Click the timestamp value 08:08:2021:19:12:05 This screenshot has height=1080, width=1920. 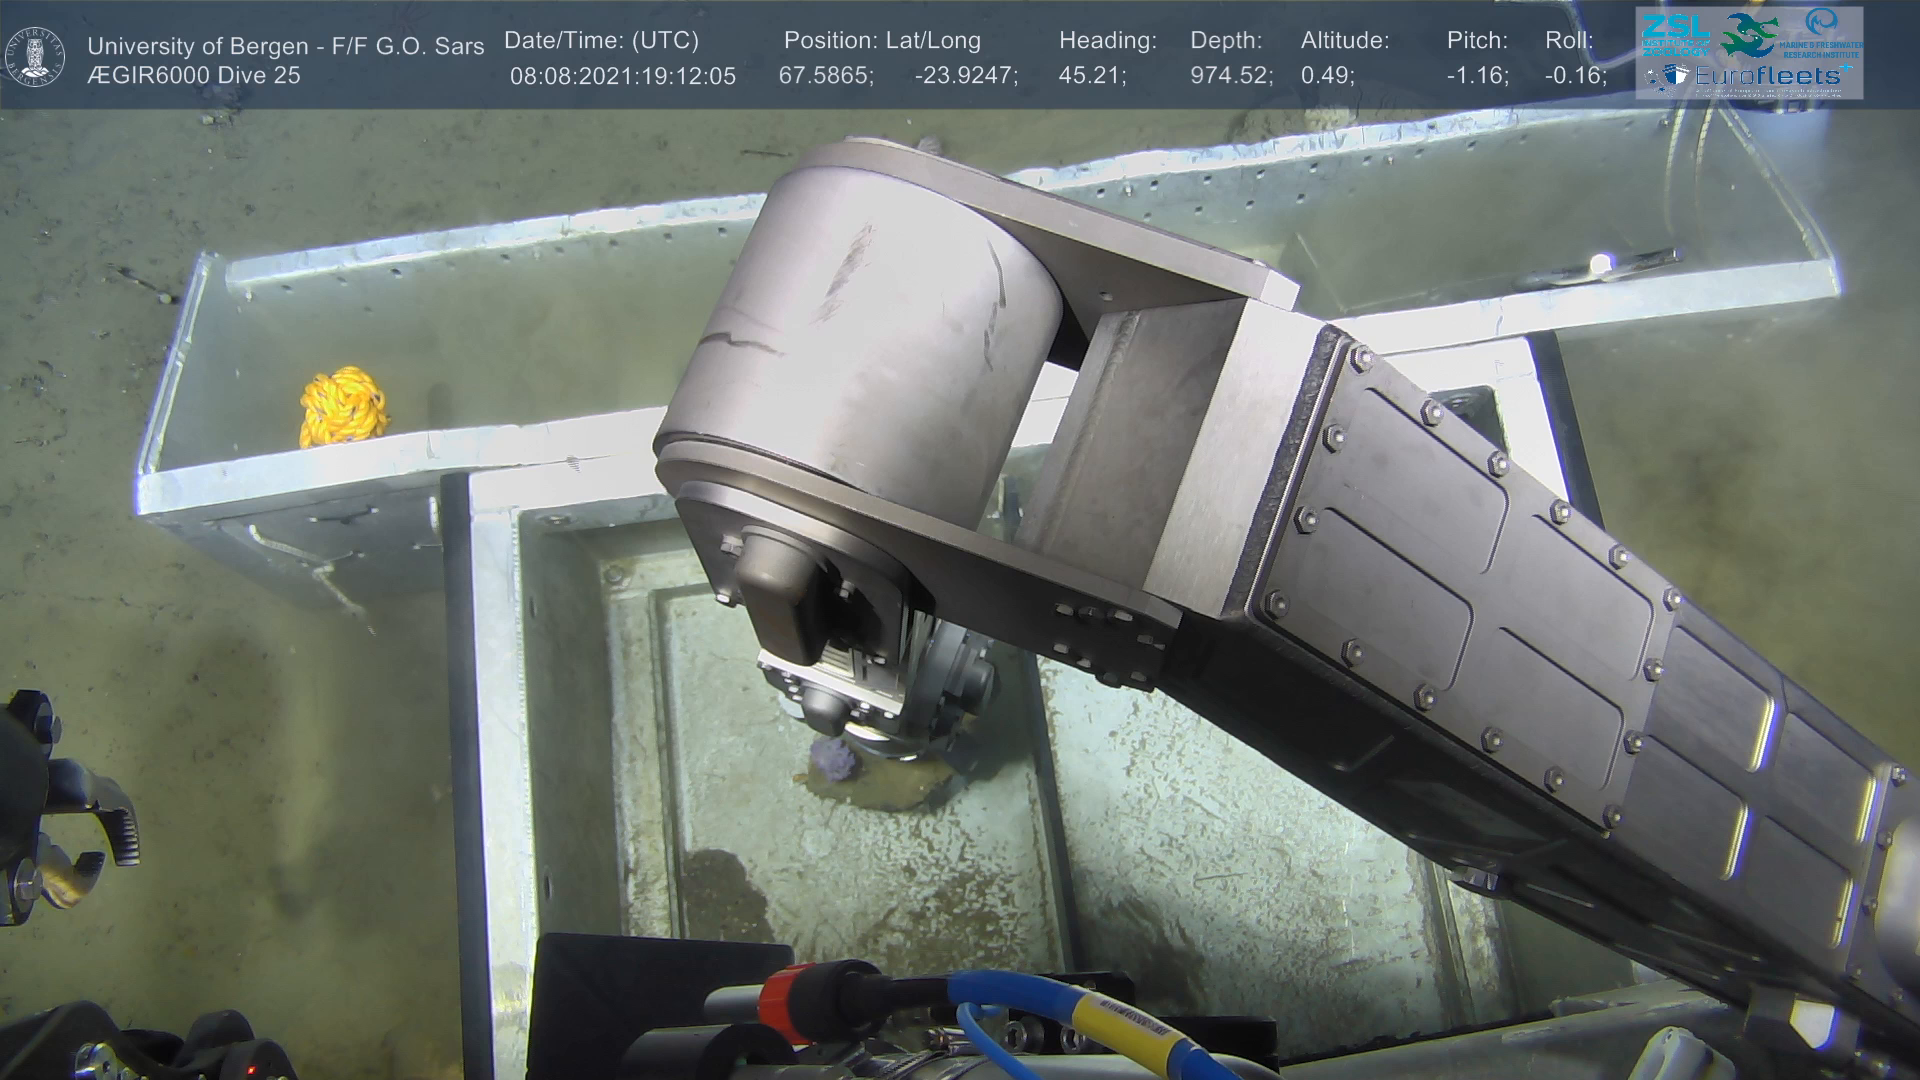click(622, 76)
